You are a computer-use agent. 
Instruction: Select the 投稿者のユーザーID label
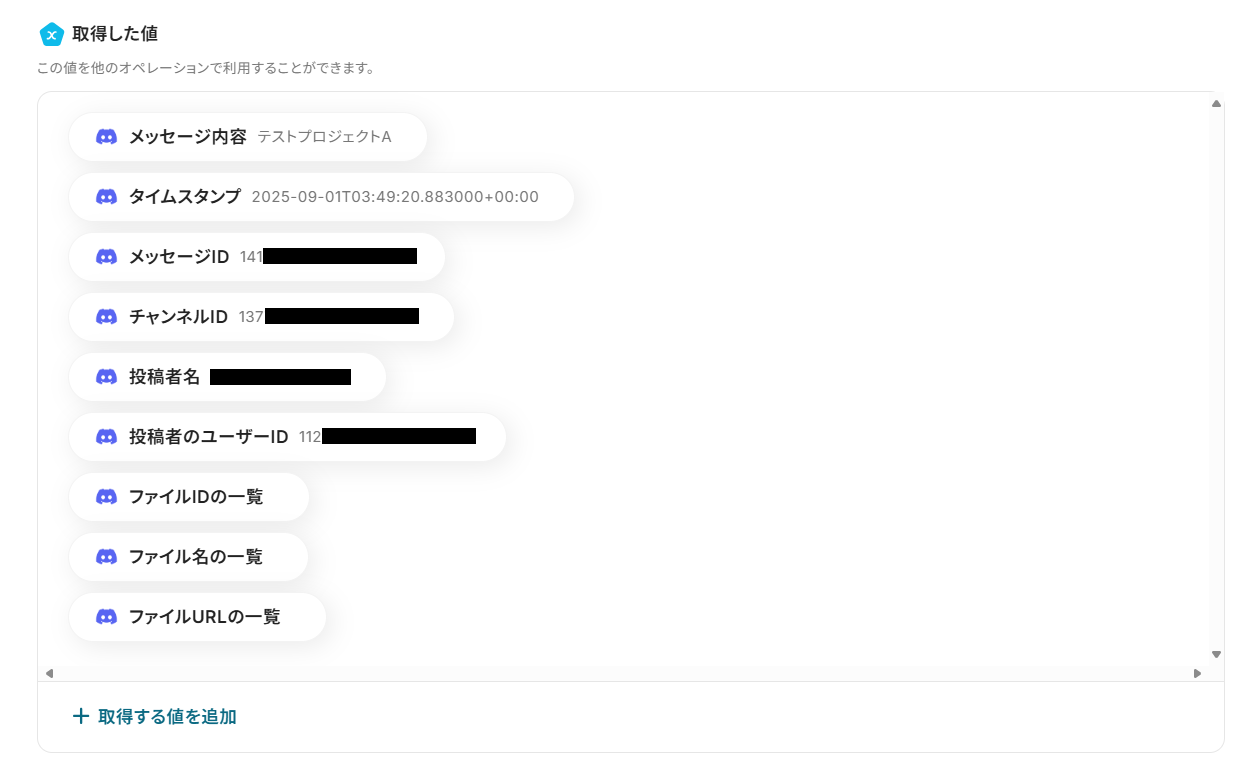[208, 437]
